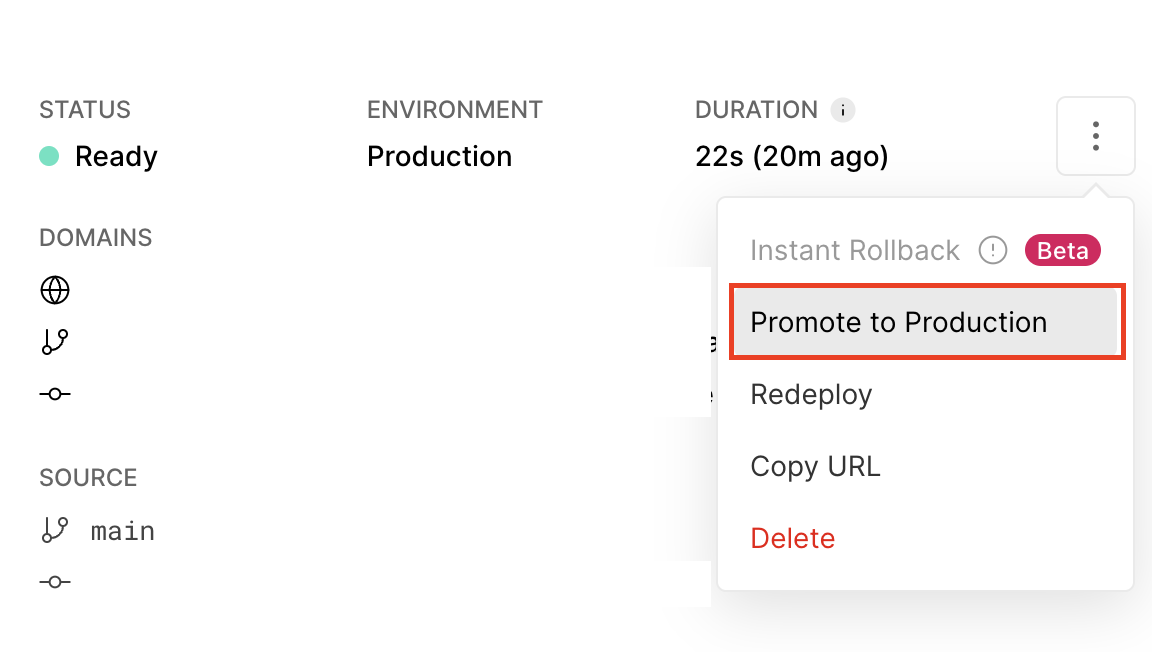The width and height of the screenshot is (1152, 652).
Task: Click the branch icon under Domains
Action: pos(55,342)
